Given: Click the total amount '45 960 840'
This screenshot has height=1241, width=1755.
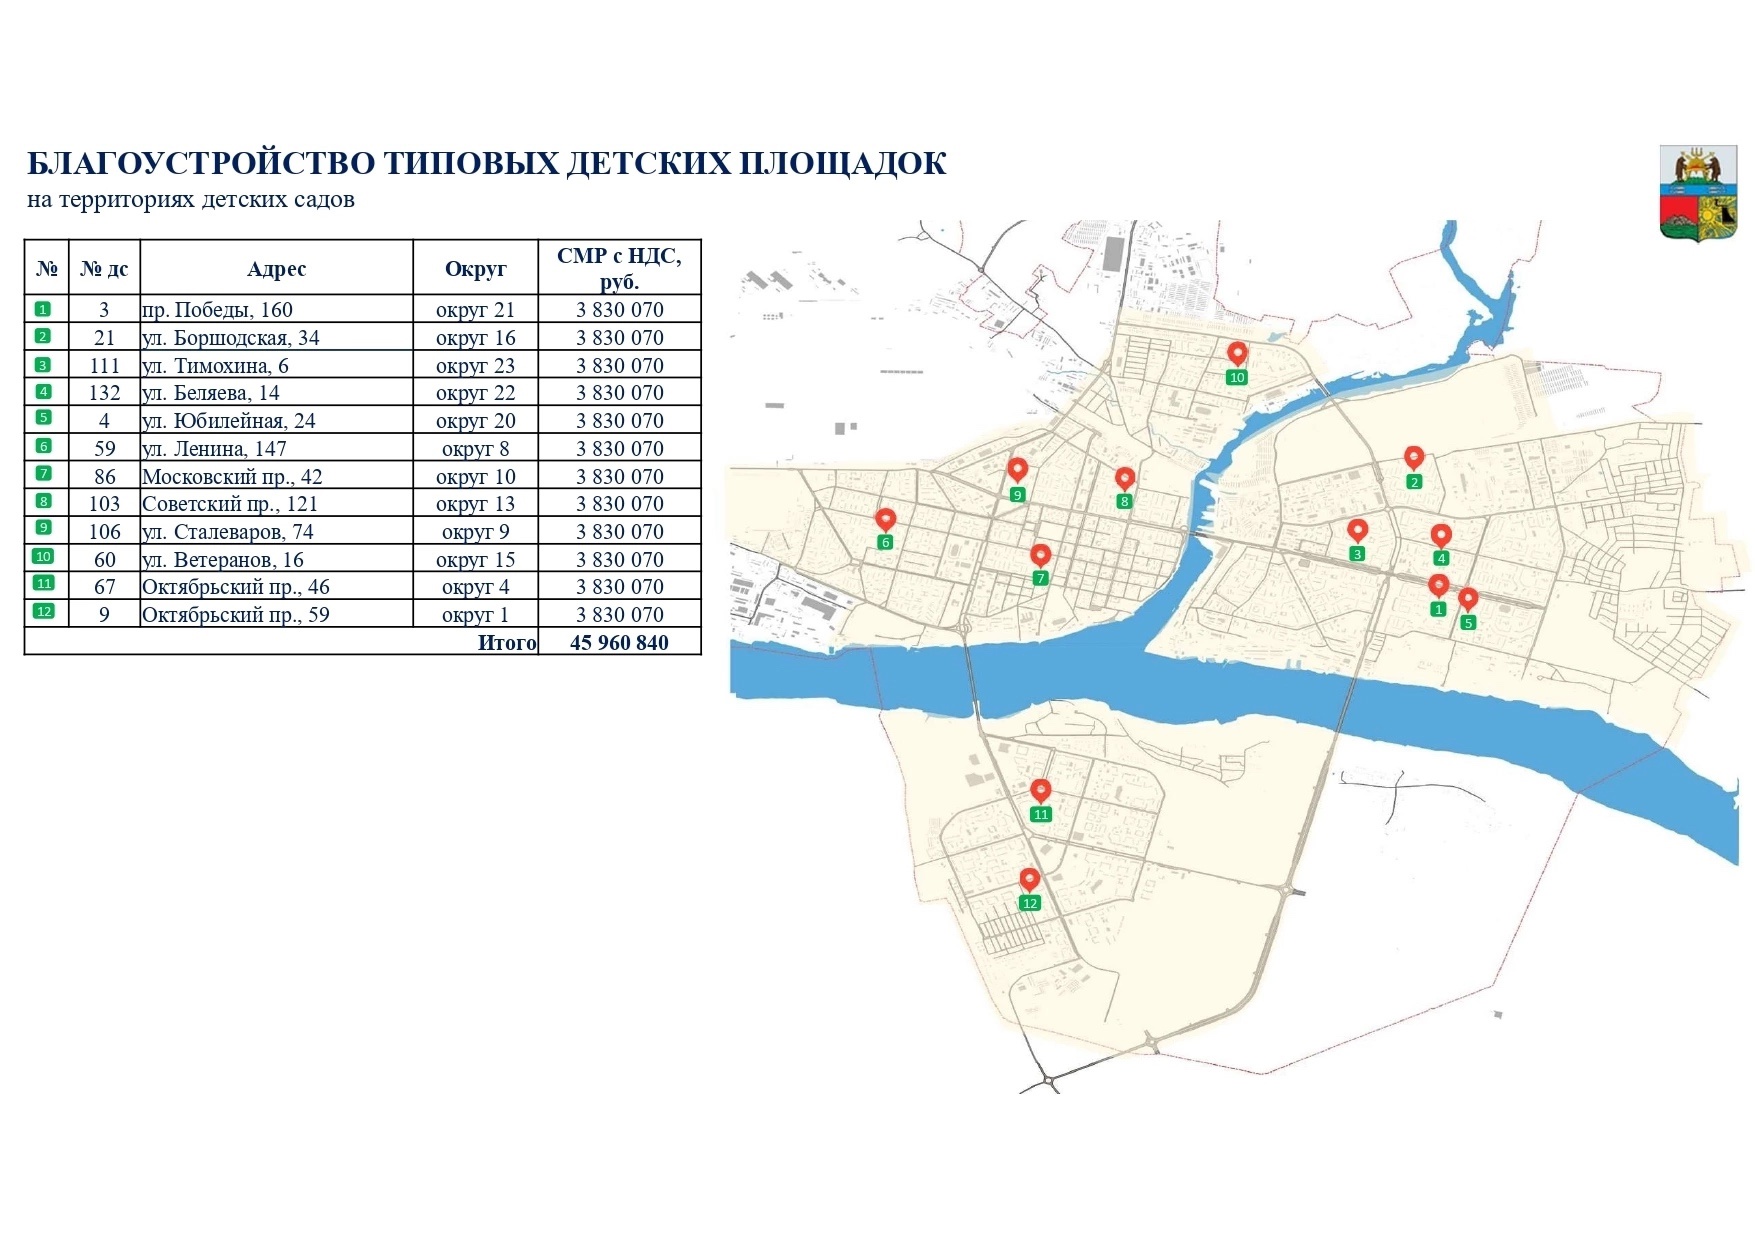Looking at the screenshot, I should [619, 642].
